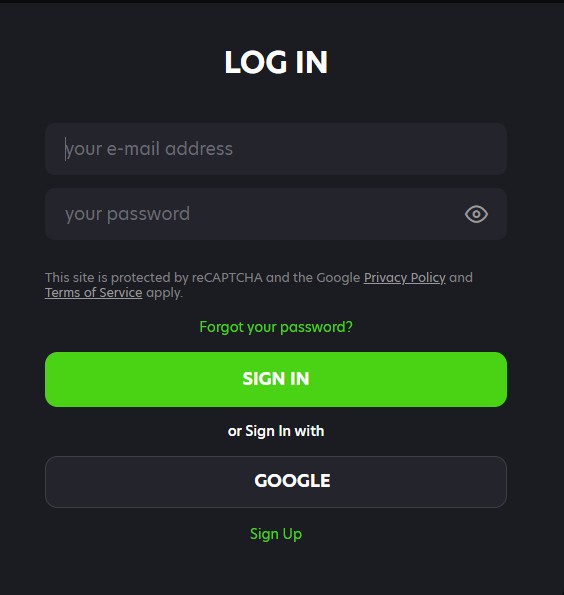Choose Google as the sign-in provider
The width and height of the screenshot is (564, 595).
pyautogui.click(x=276, y=482)
